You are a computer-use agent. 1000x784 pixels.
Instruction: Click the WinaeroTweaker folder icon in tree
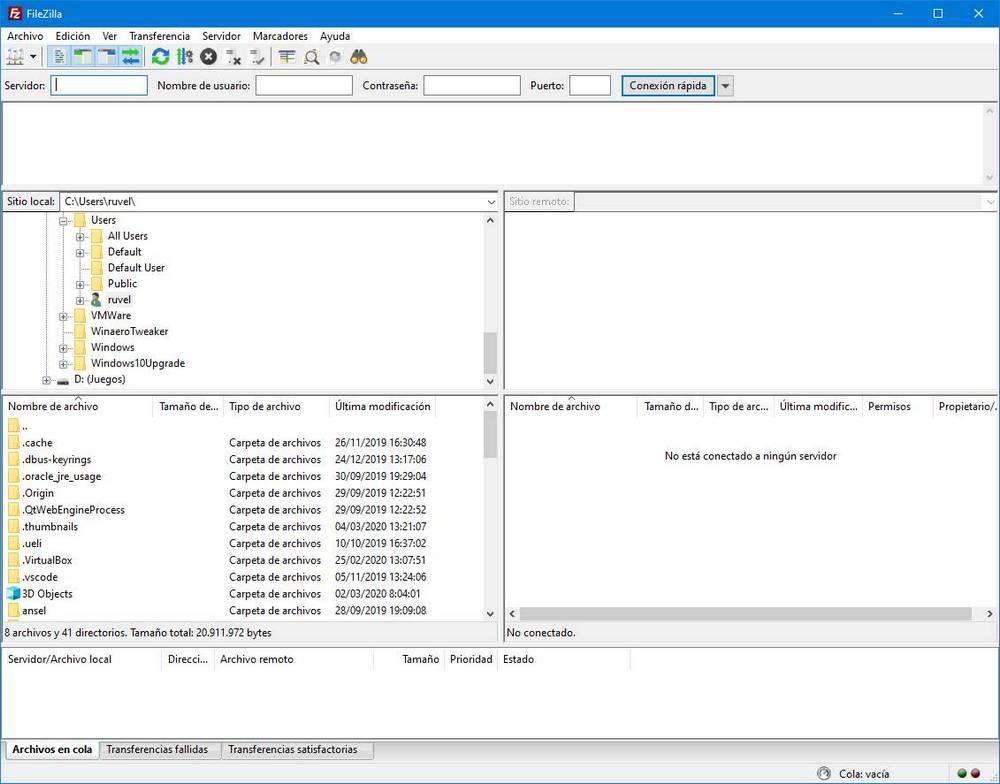pos(80,332)
